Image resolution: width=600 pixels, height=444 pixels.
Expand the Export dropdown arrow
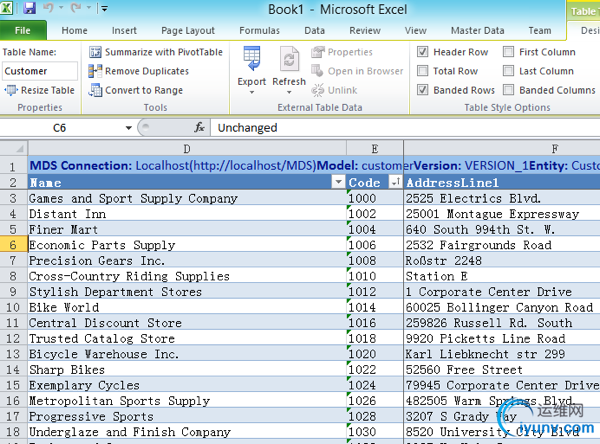point(252,92)
